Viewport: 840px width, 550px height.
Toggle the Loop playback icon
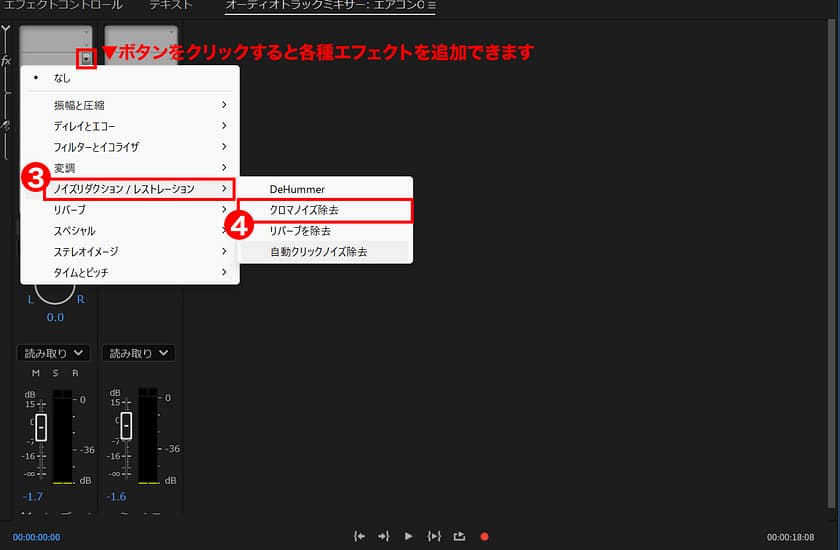pyautogui.click(x=459, y=537)
